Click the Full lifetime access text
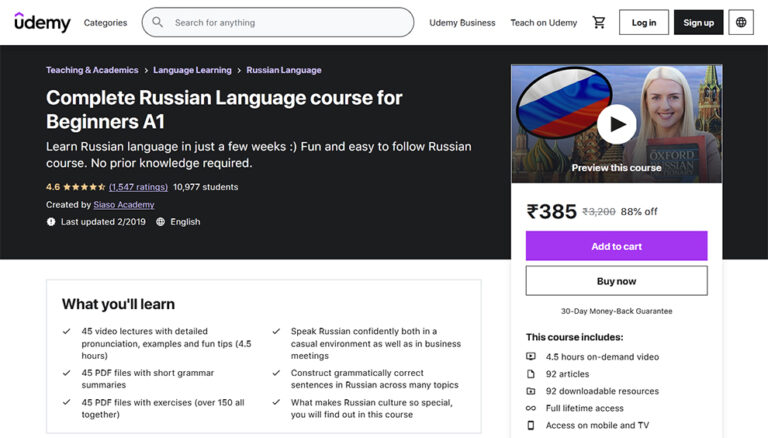Viewport: 768px width, 438px height. [x=585, y=408]
